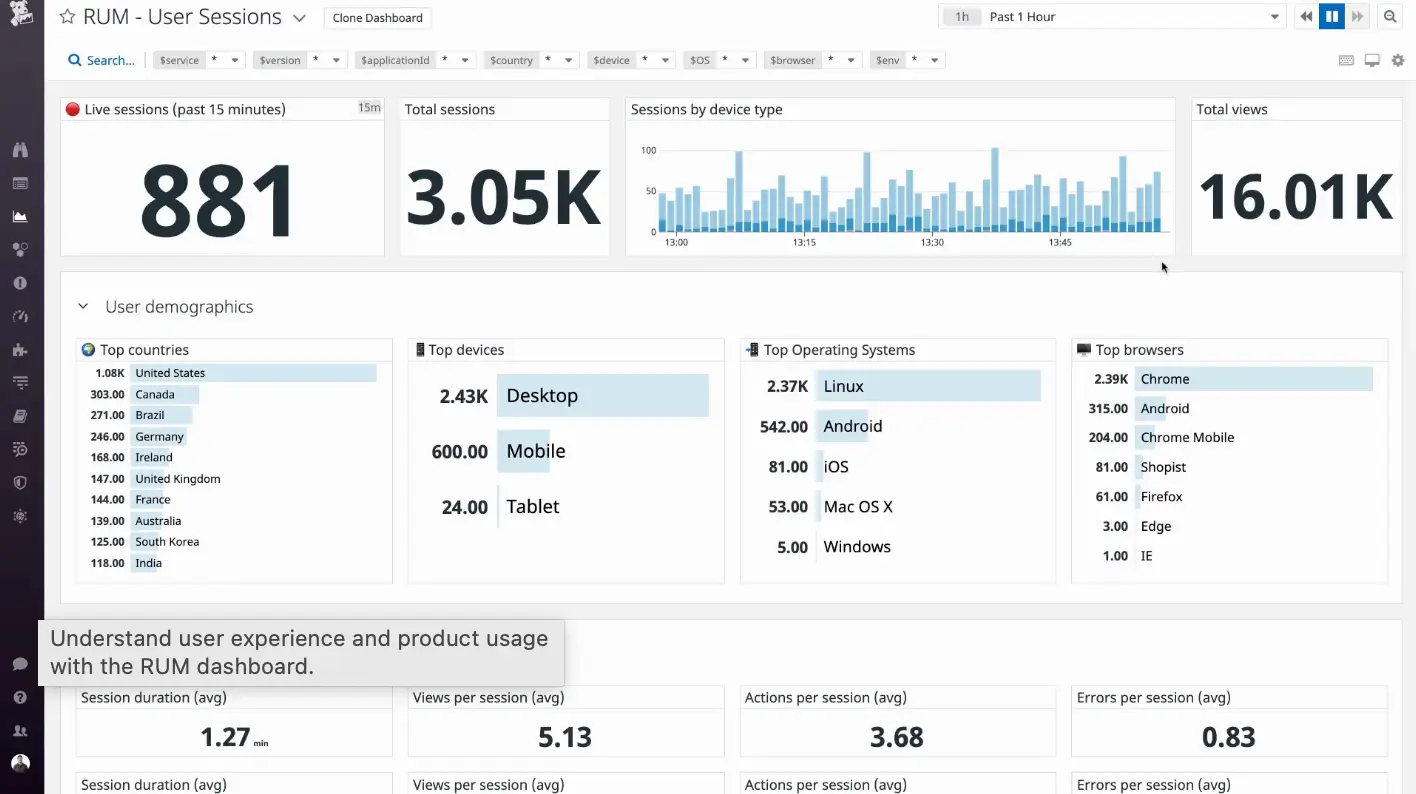1416x794 pixels.
Task: Click the Sessions by device type chart
Action: pyautogui.click(x=900, y=190)
